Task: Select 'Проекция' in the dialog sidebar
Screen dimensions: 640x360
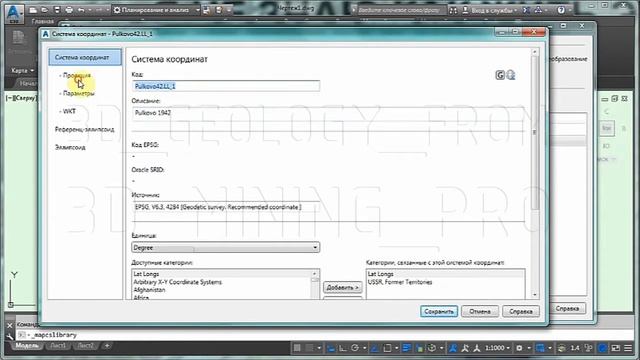Action: click(77, 76)
